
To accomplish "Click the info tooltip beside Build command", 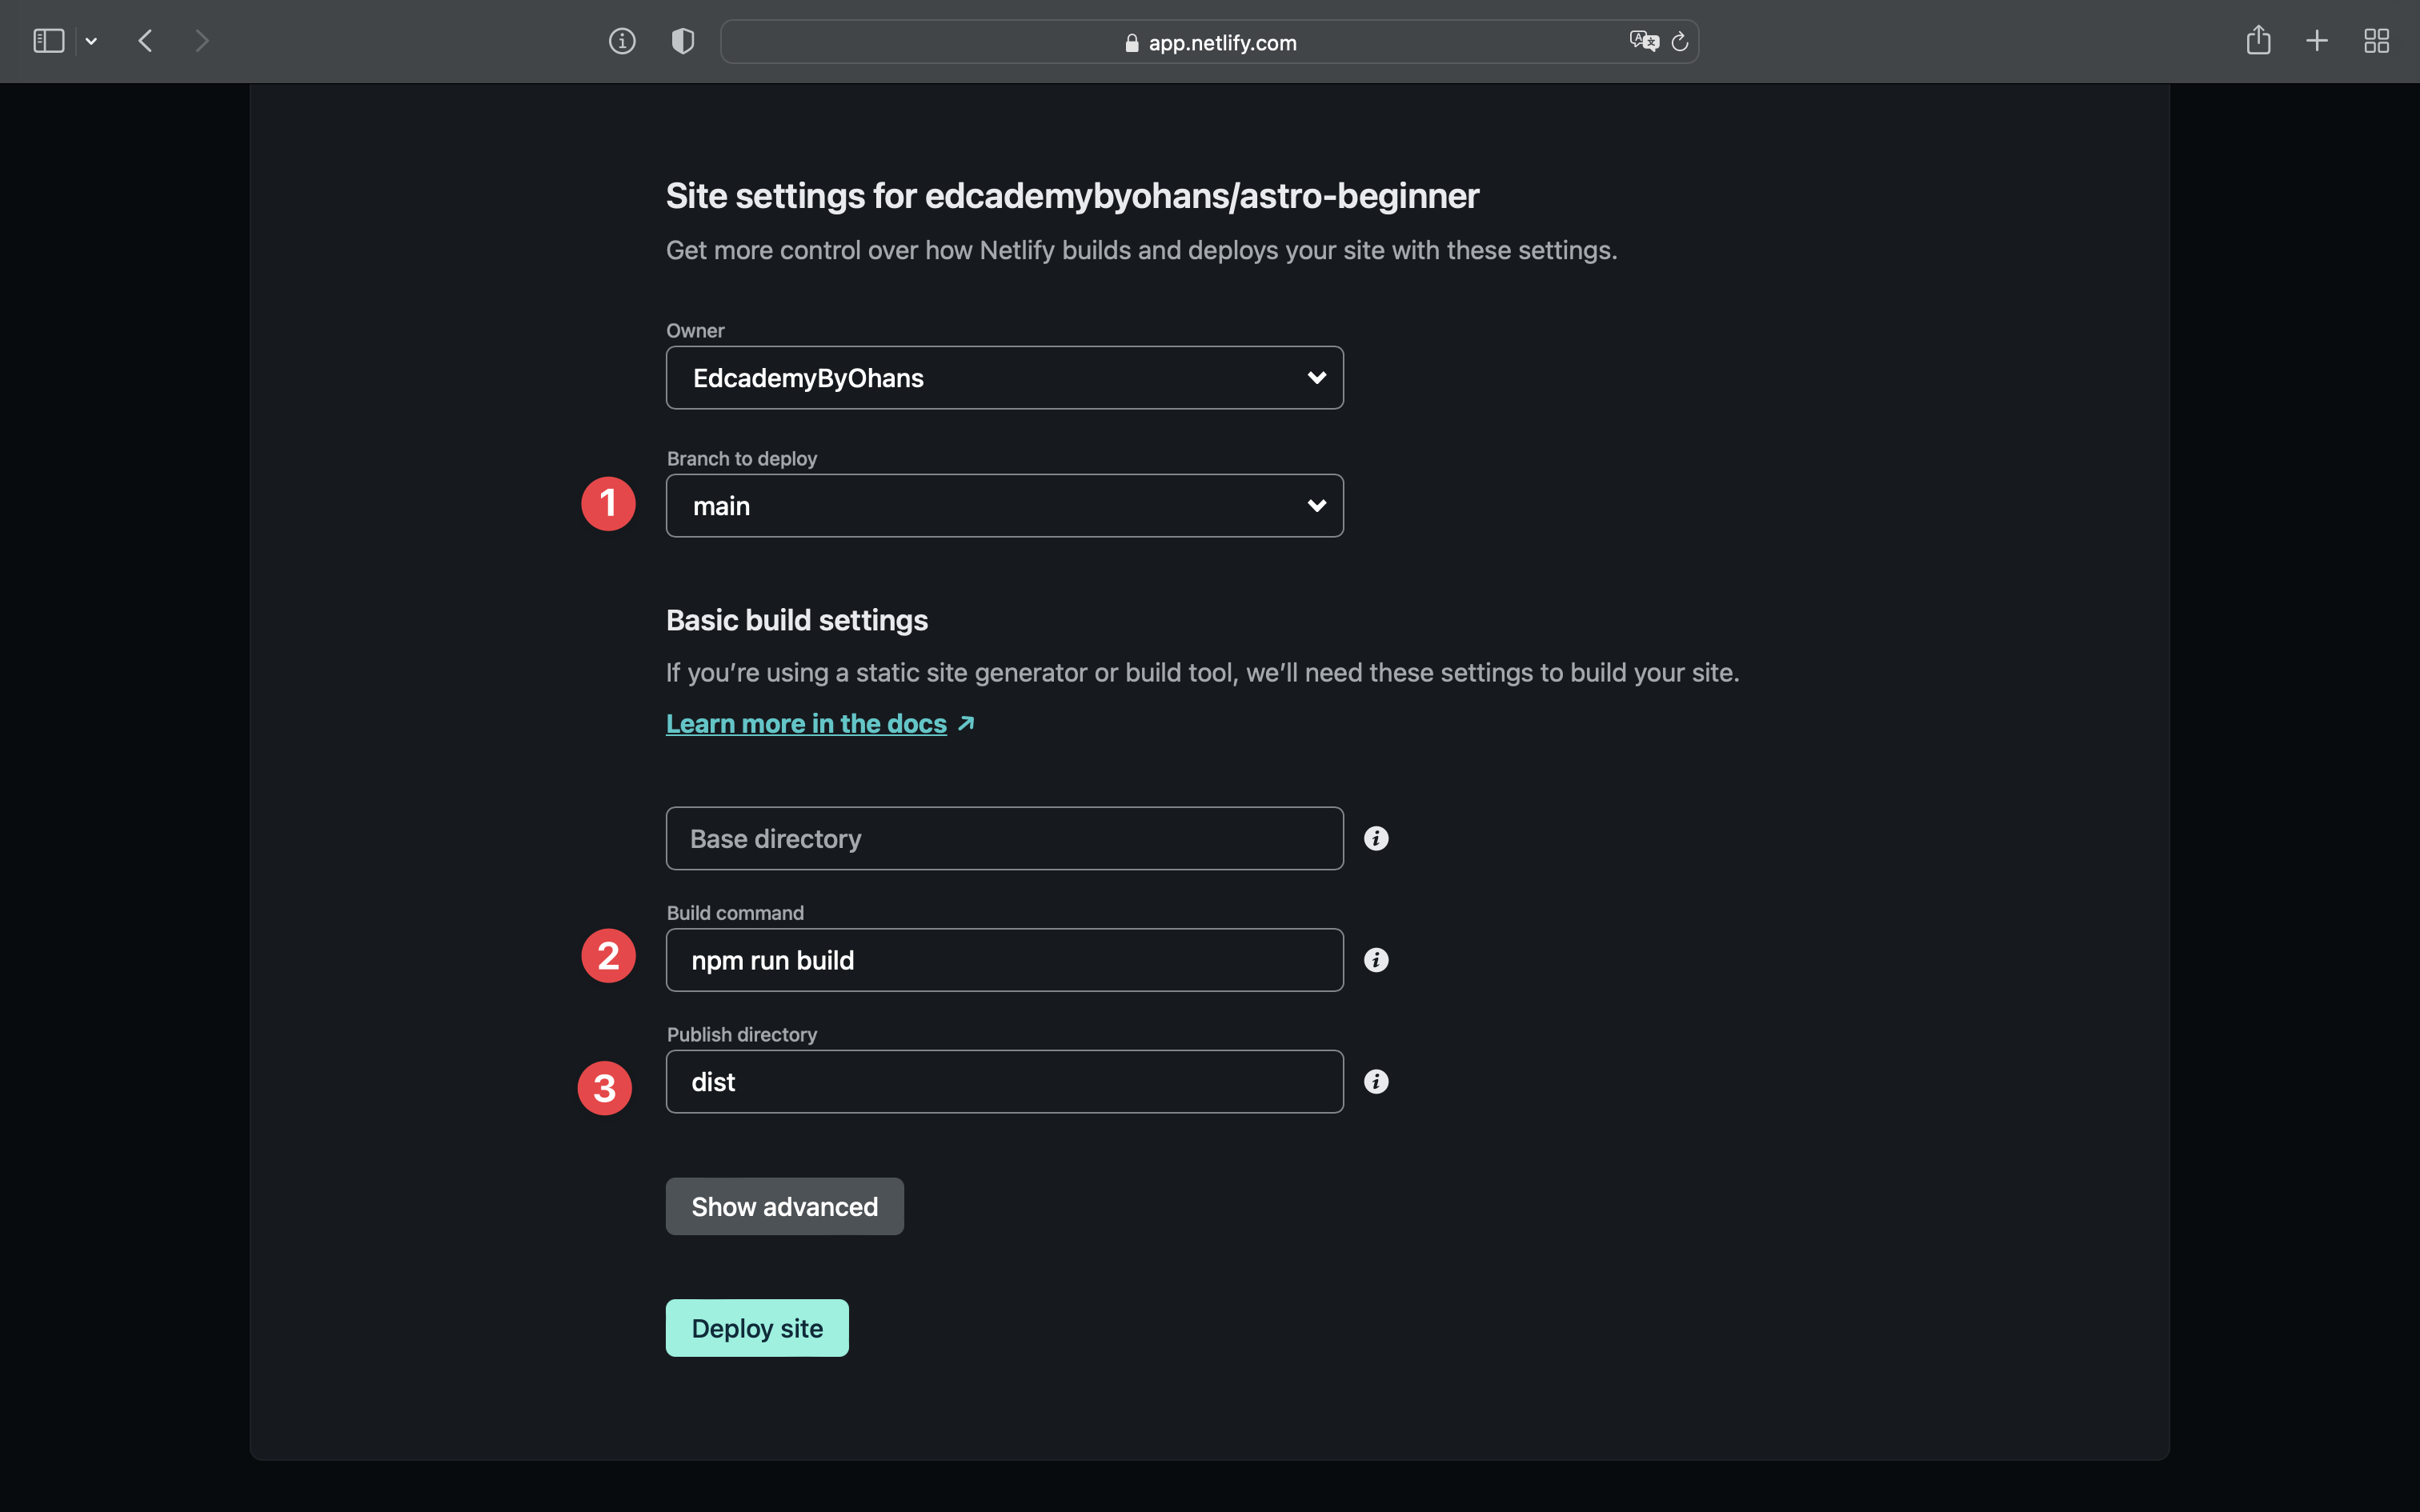I will coord(1376,960).
